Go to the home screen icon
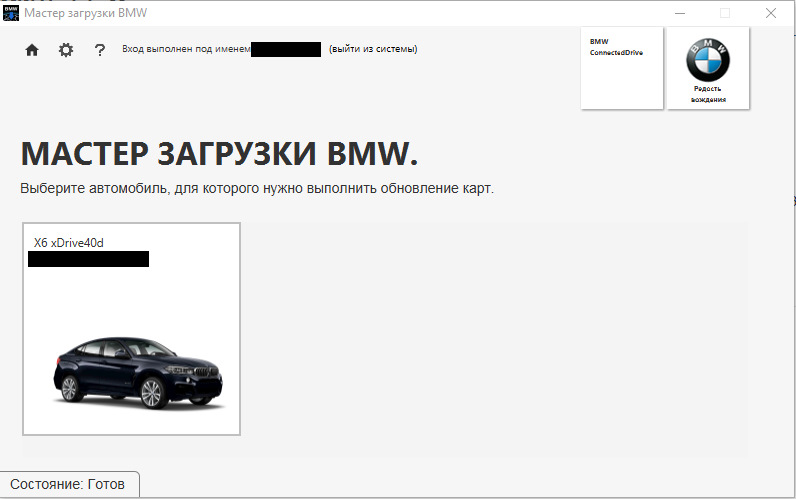The height and width of the screenshot is (499, 796). click(32, 50)
